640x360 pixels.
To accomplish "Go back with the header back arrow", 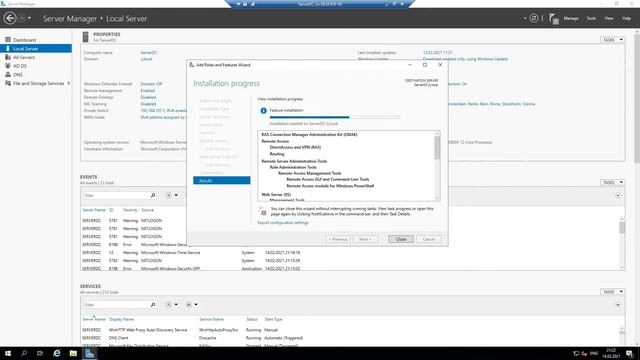I will [10, 18].
